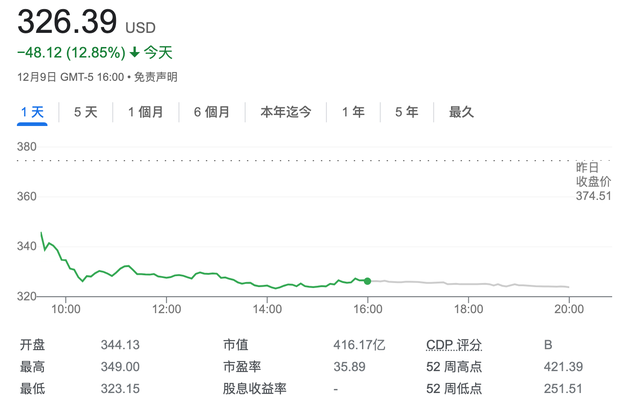Select the 本年迄今 tab
This screenshot has height=409, width=640.
[x=286, y=112]
